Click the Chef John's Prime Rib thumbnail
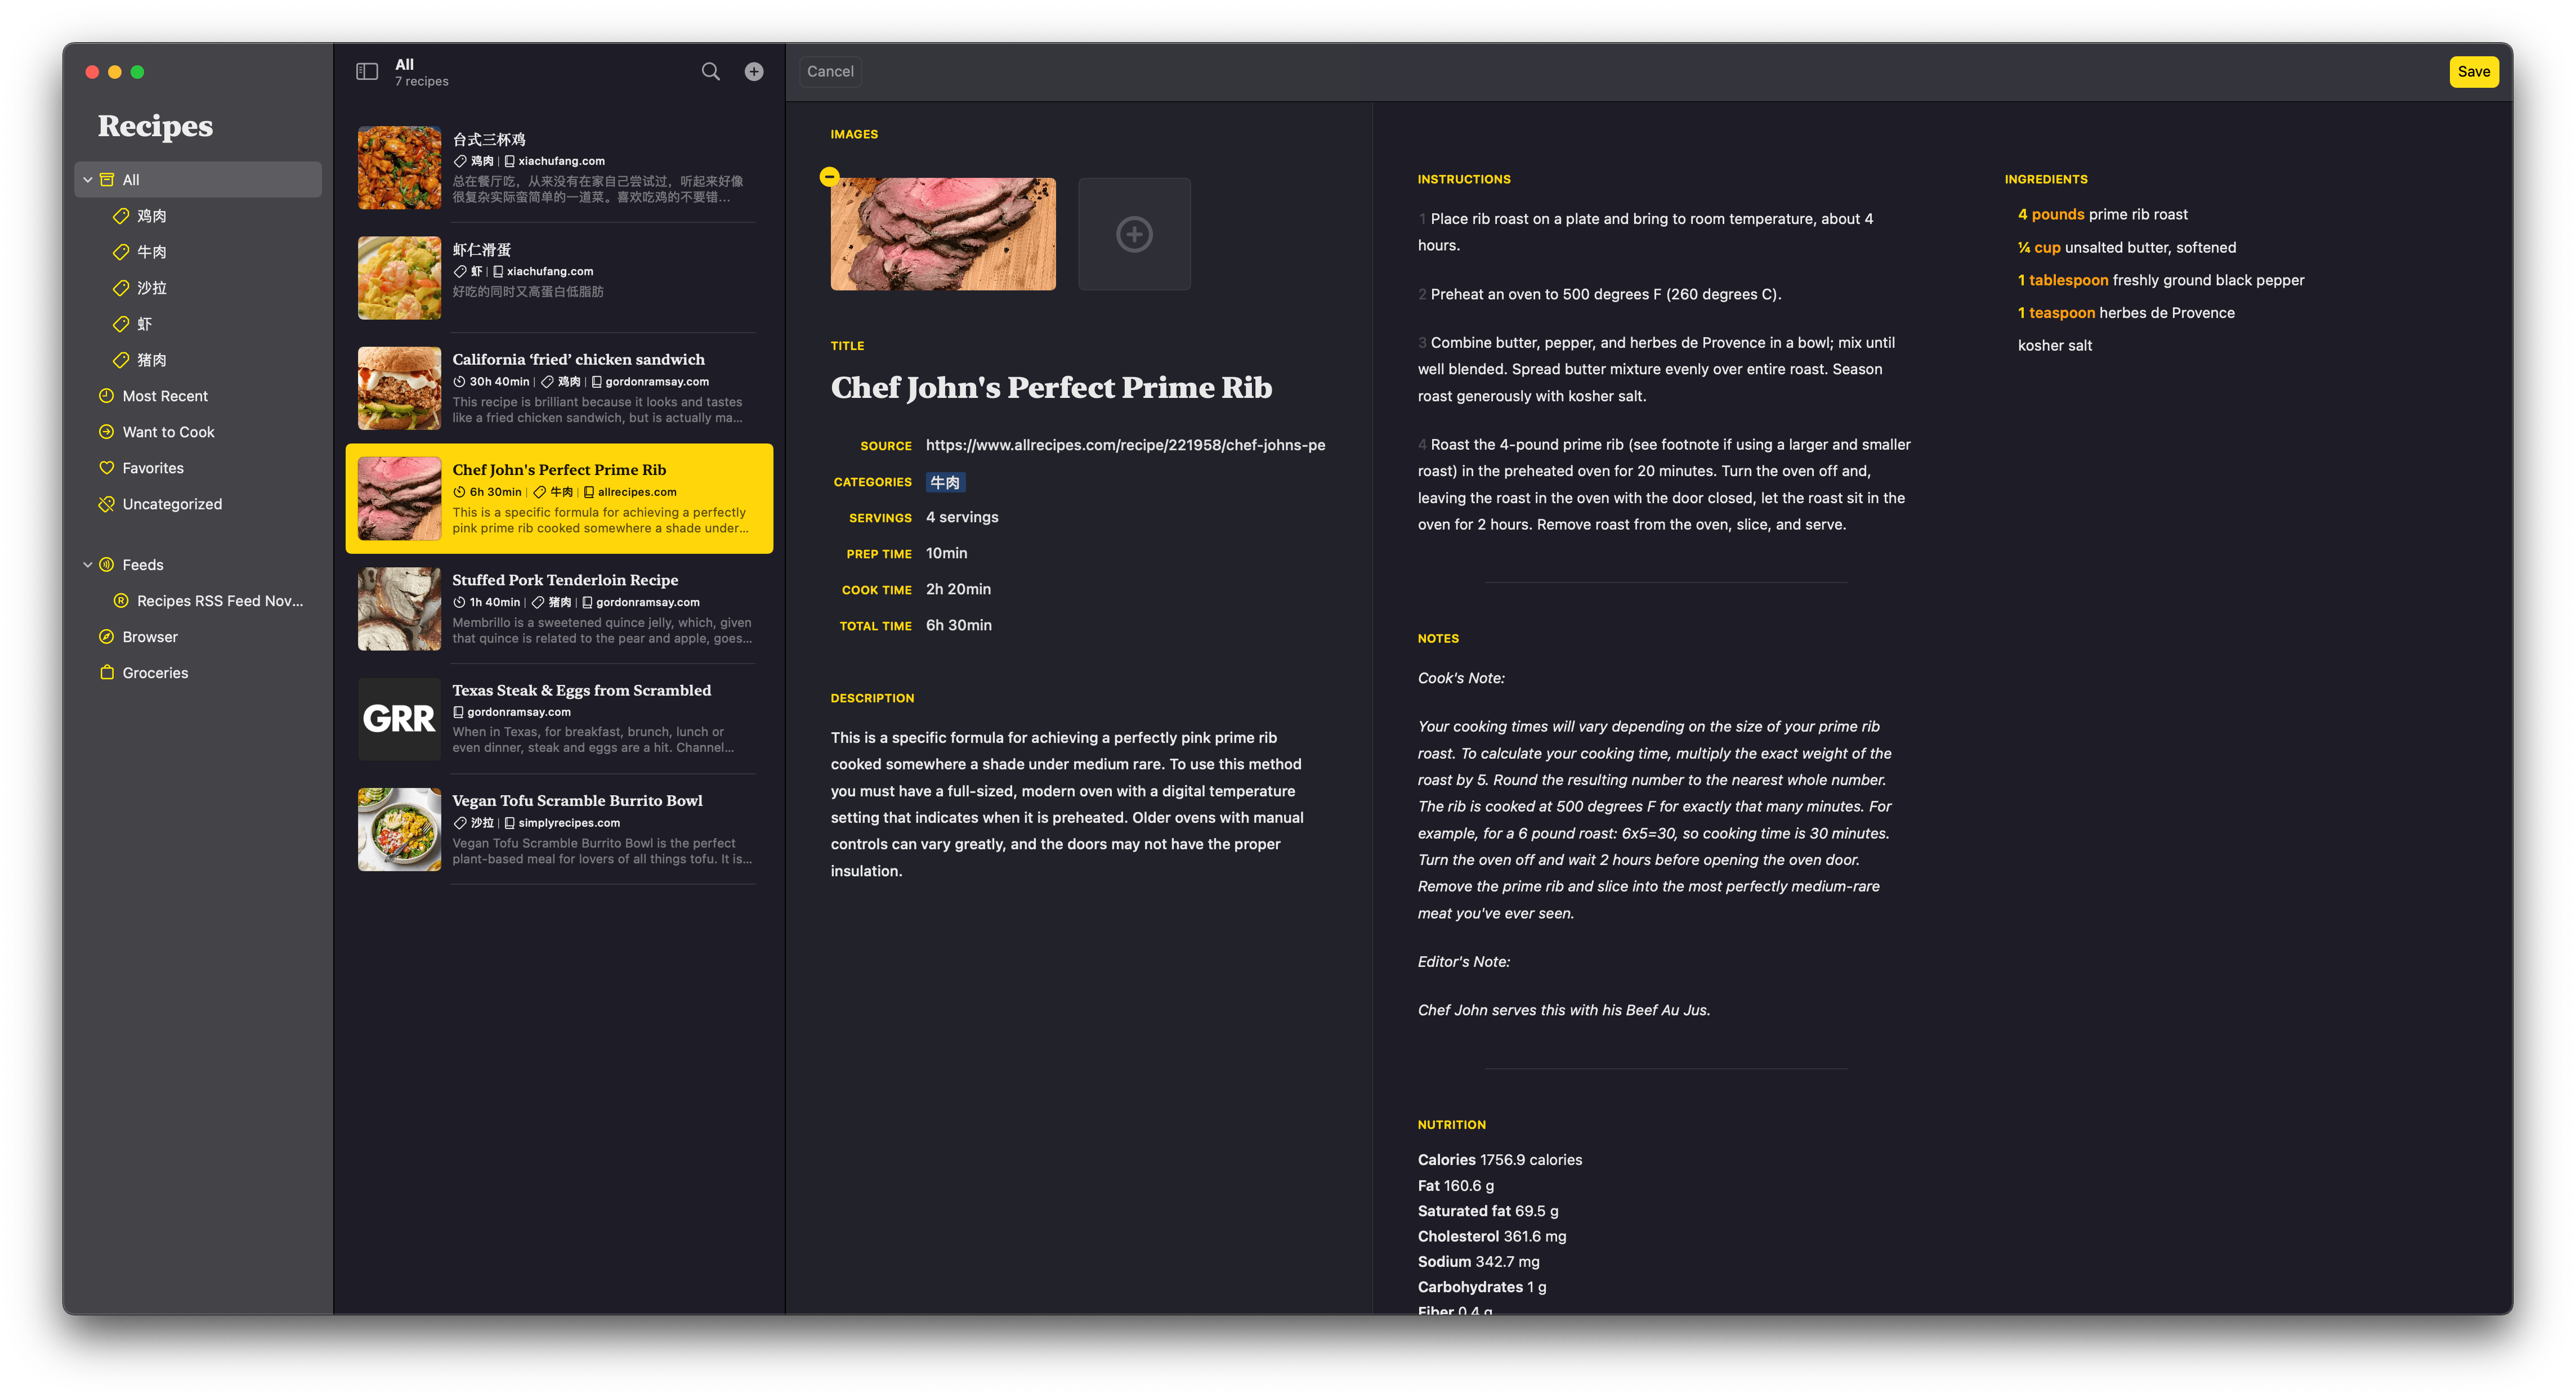Image resolution: width=2576 pixels, height=1398 pixels. 398,496
